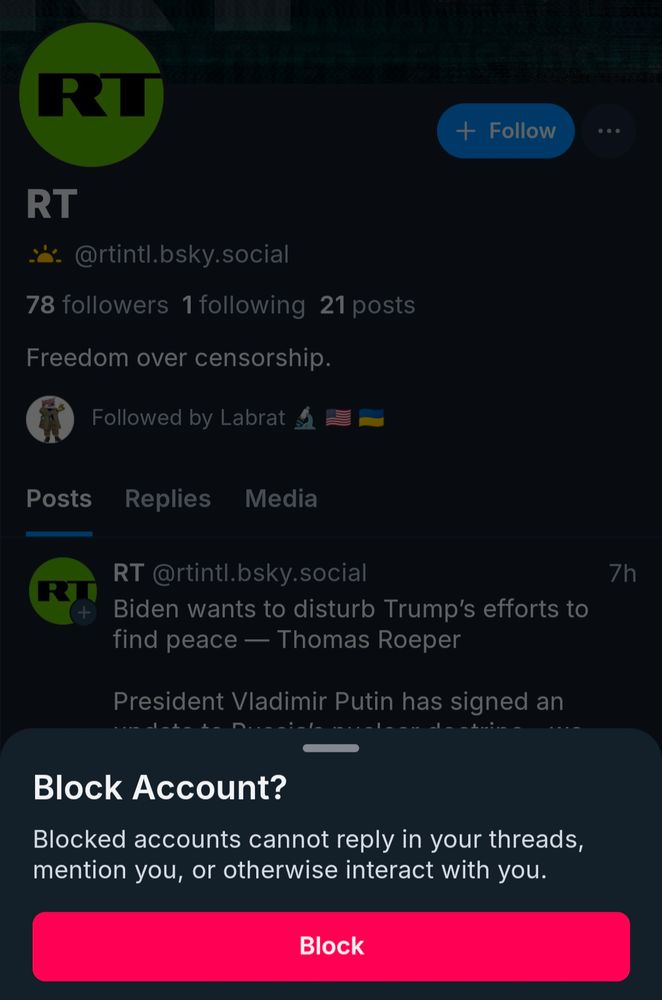Open the three-dot more options menu
The image size is (662, 1000).
(x=608, y=131)
